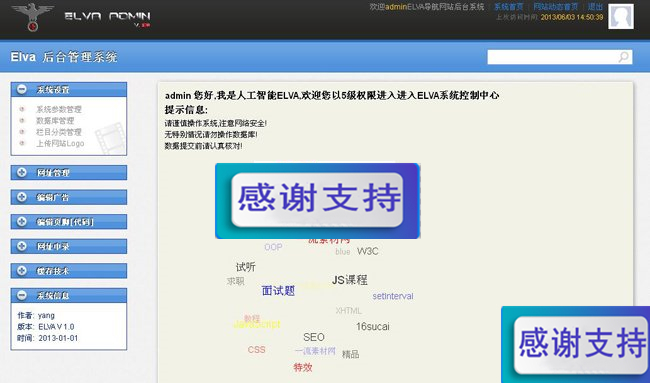
Task: Click the search magnifier icon
Action: tap(623, 57)
